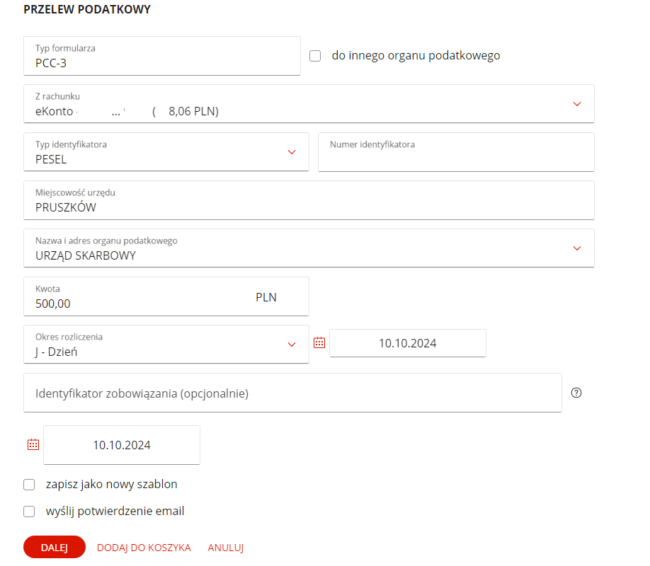Focus the 'Typ formularza' PCC-3 field
This screenshot has width=650, height=566.
click(161, 56)
